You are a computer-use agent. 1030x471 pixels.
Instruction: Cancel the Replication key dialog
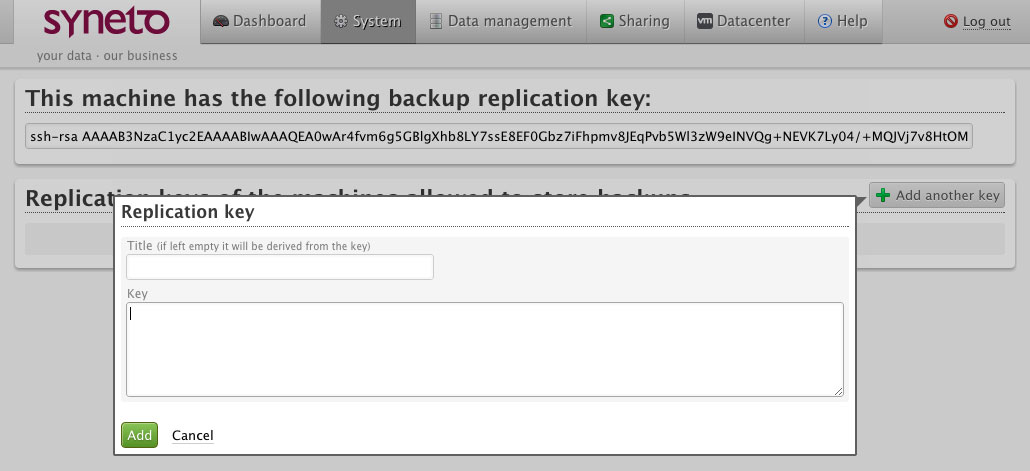(192, 436)
